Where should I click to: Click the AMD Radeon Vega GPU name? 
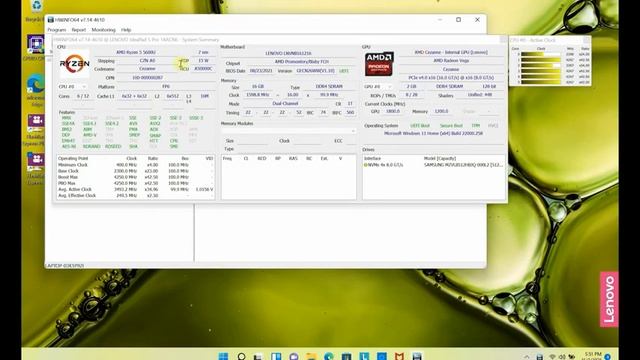coord(451,60)
